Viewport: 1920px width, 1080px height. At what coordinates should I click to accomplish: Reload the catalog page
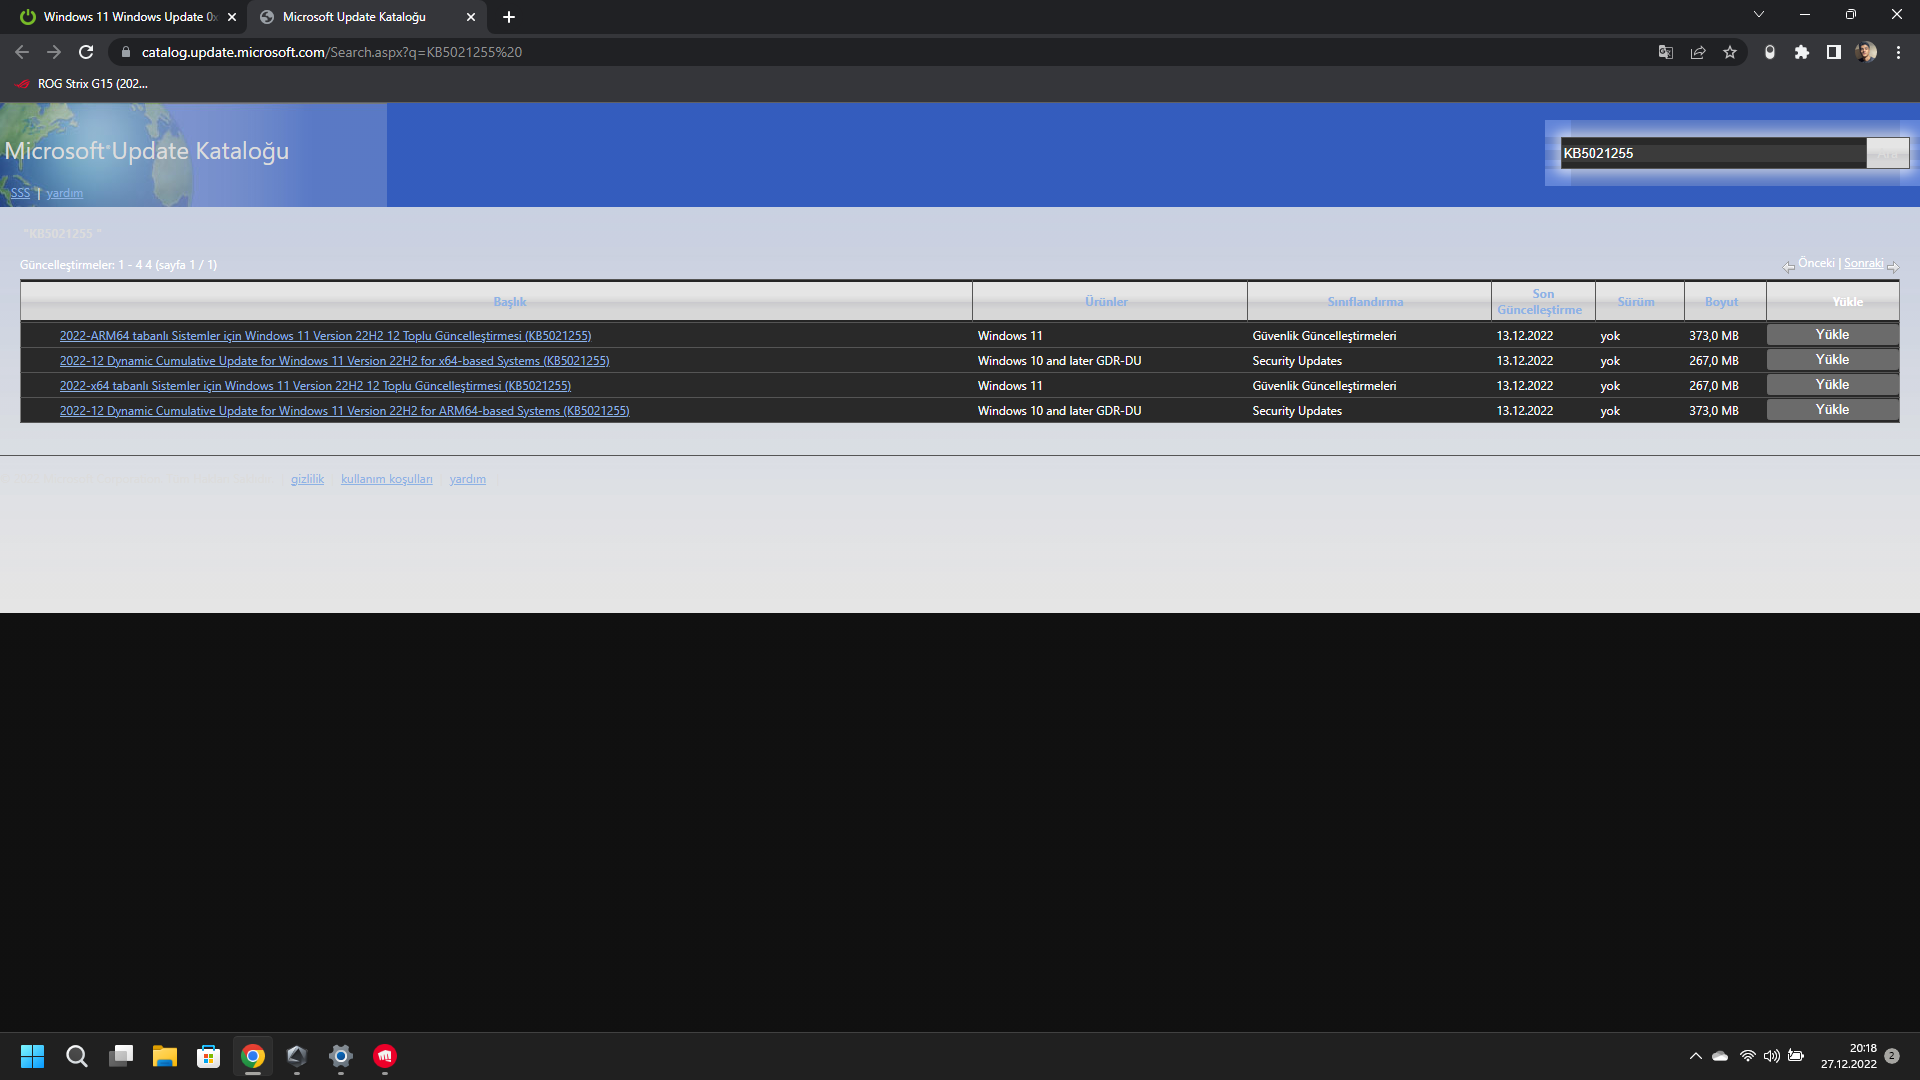coord(86,52)
